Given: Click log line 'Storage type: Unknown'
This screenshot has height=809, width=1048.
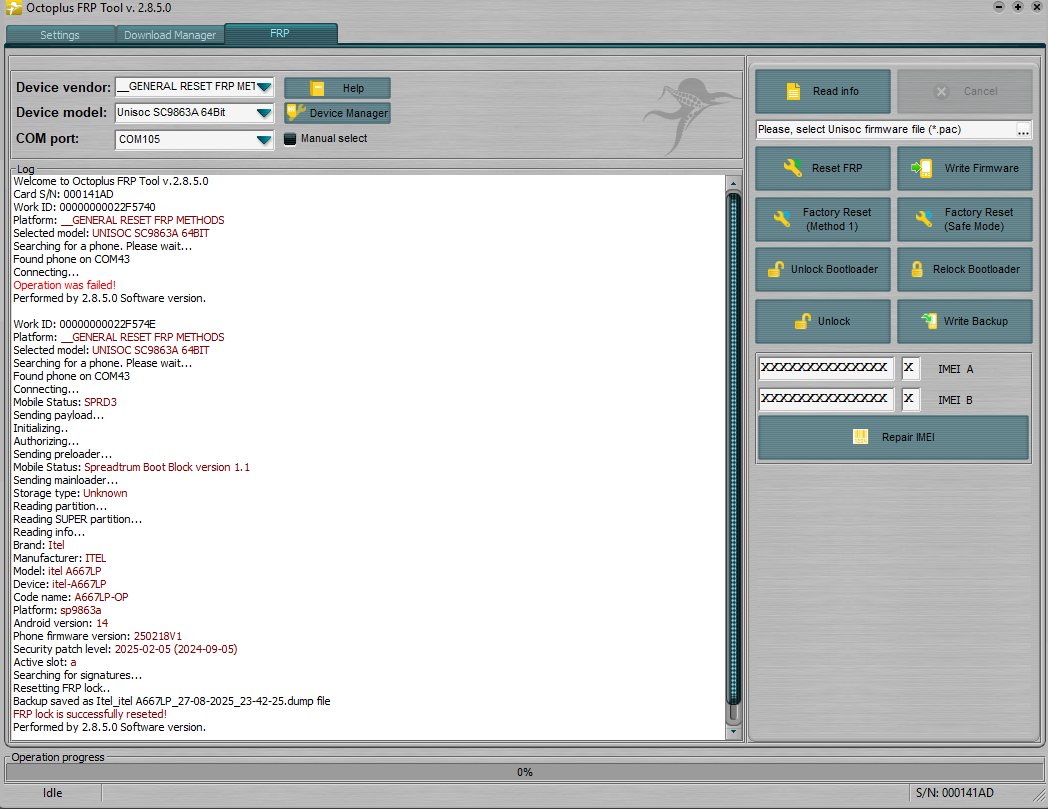Looking at the screenshot, I should coord(70,493).
